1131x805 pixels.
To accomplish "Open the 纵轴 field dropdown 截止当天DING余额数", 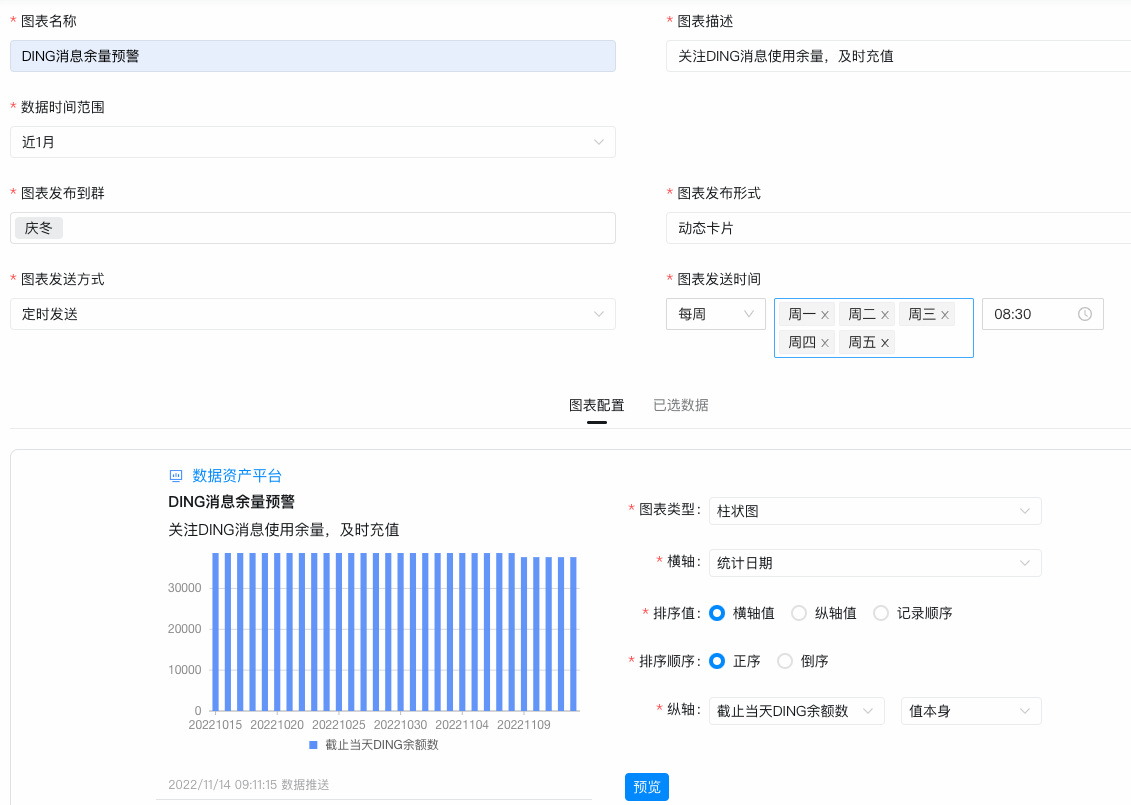I will 796,711.
